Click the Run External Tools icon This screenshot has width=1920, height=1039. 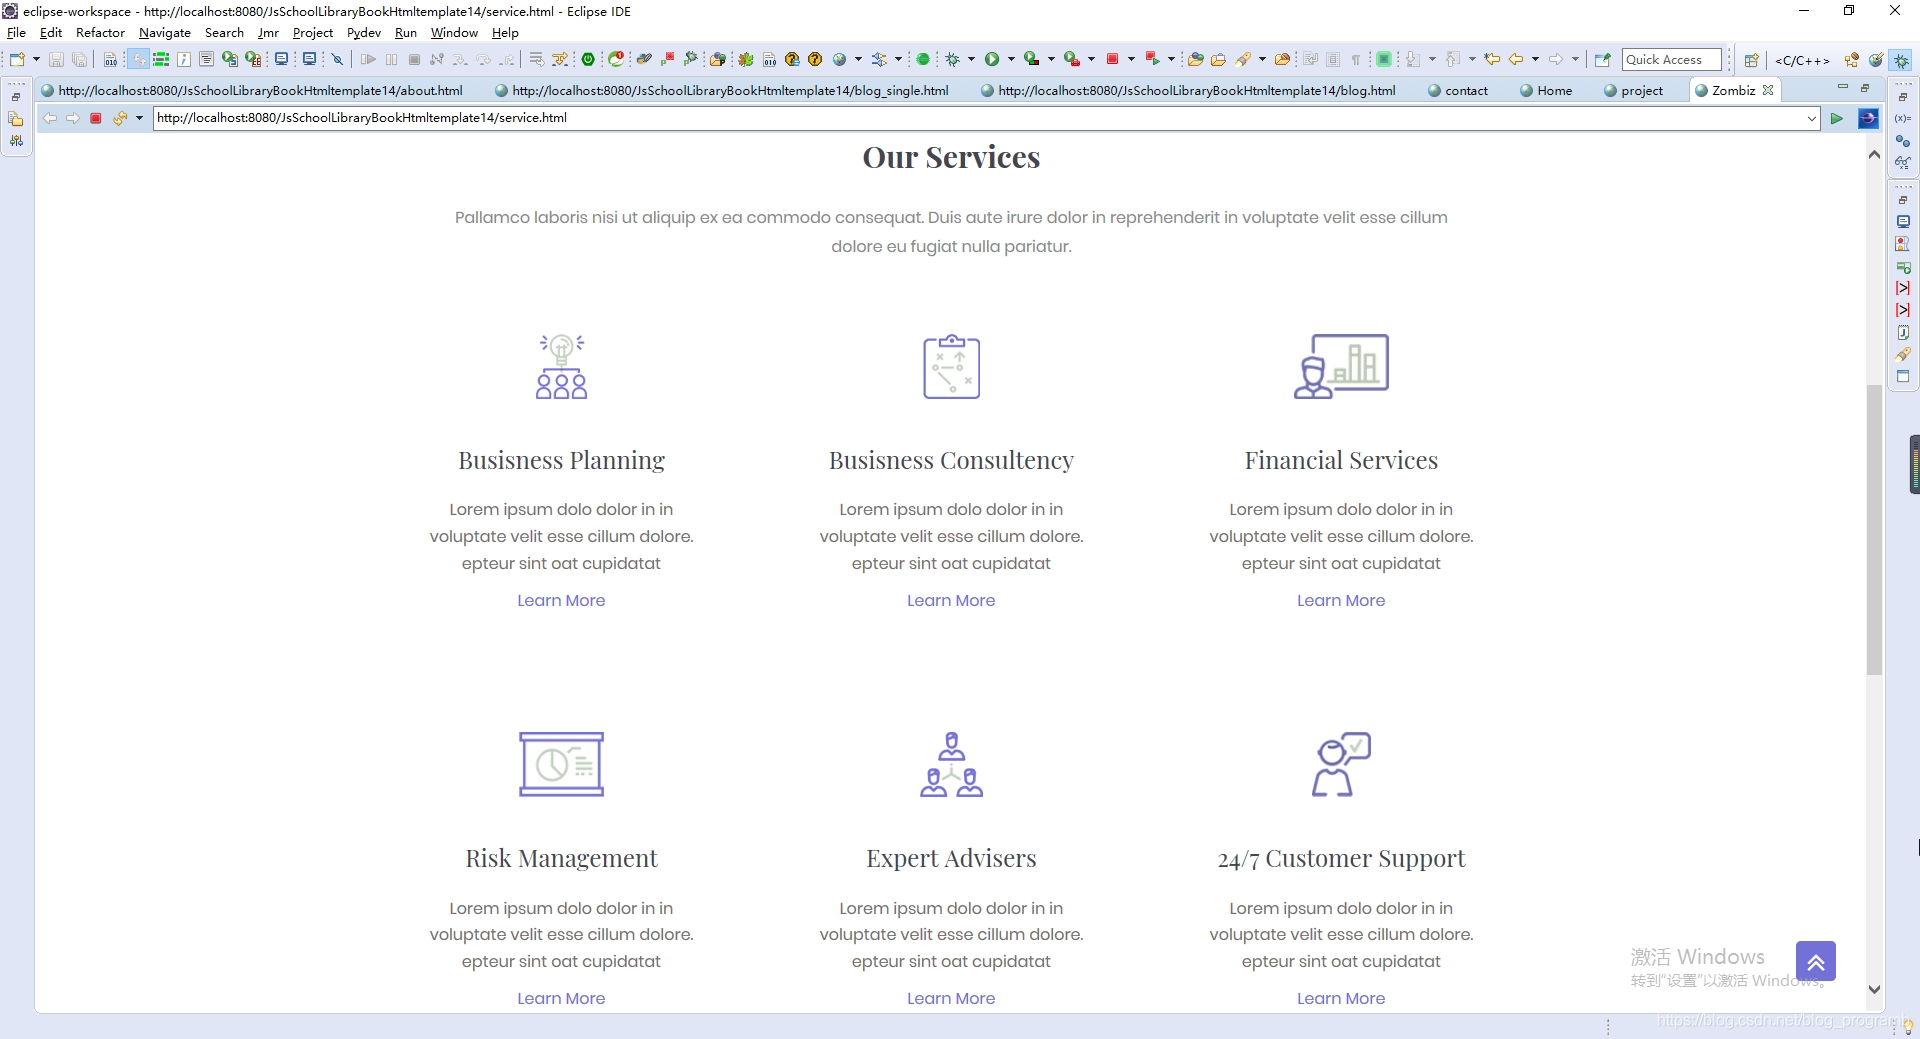1072,59
